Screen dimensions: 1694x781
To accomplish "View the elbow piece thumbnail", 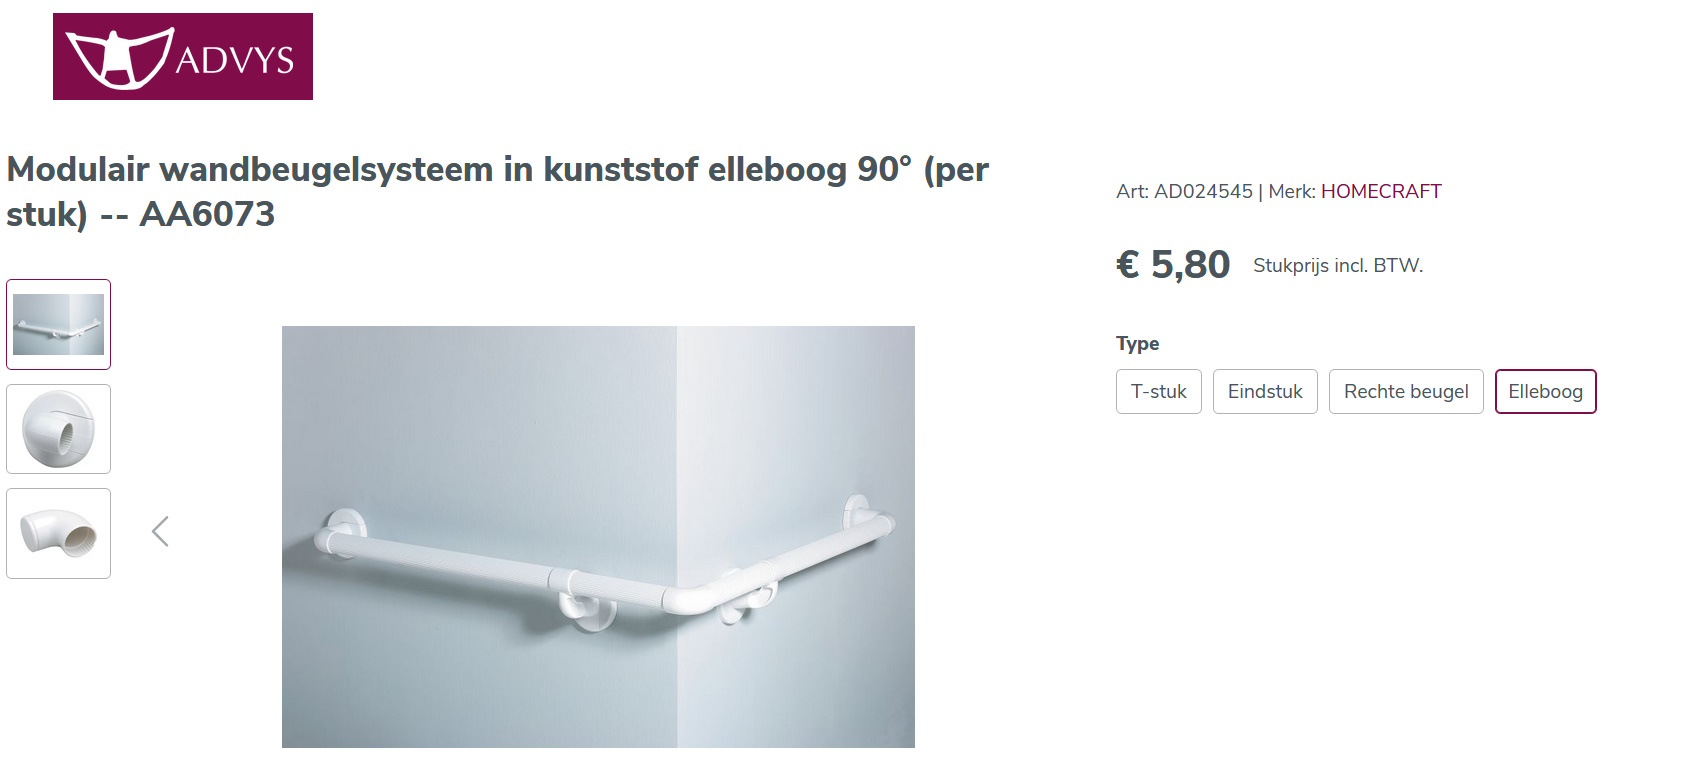I will coord(58,533).
